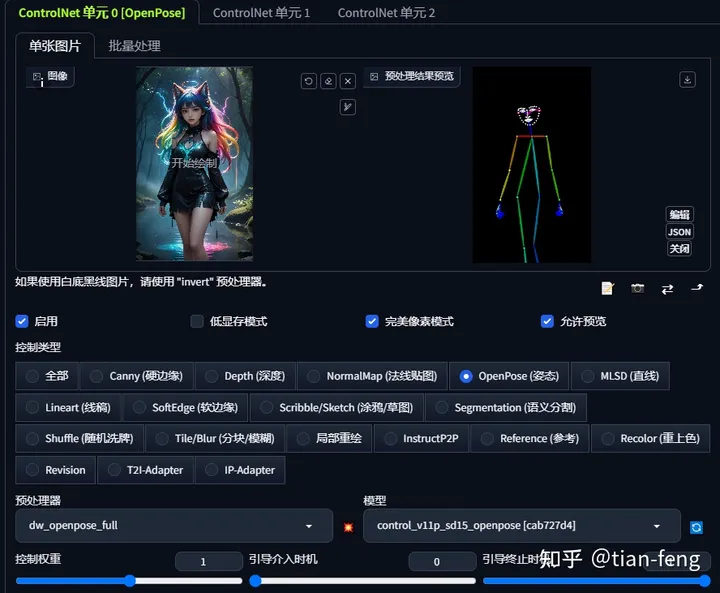The image size is (720, 593).
Task: Click the 控制权重 value field showing 1
Action: coord(209,561)
